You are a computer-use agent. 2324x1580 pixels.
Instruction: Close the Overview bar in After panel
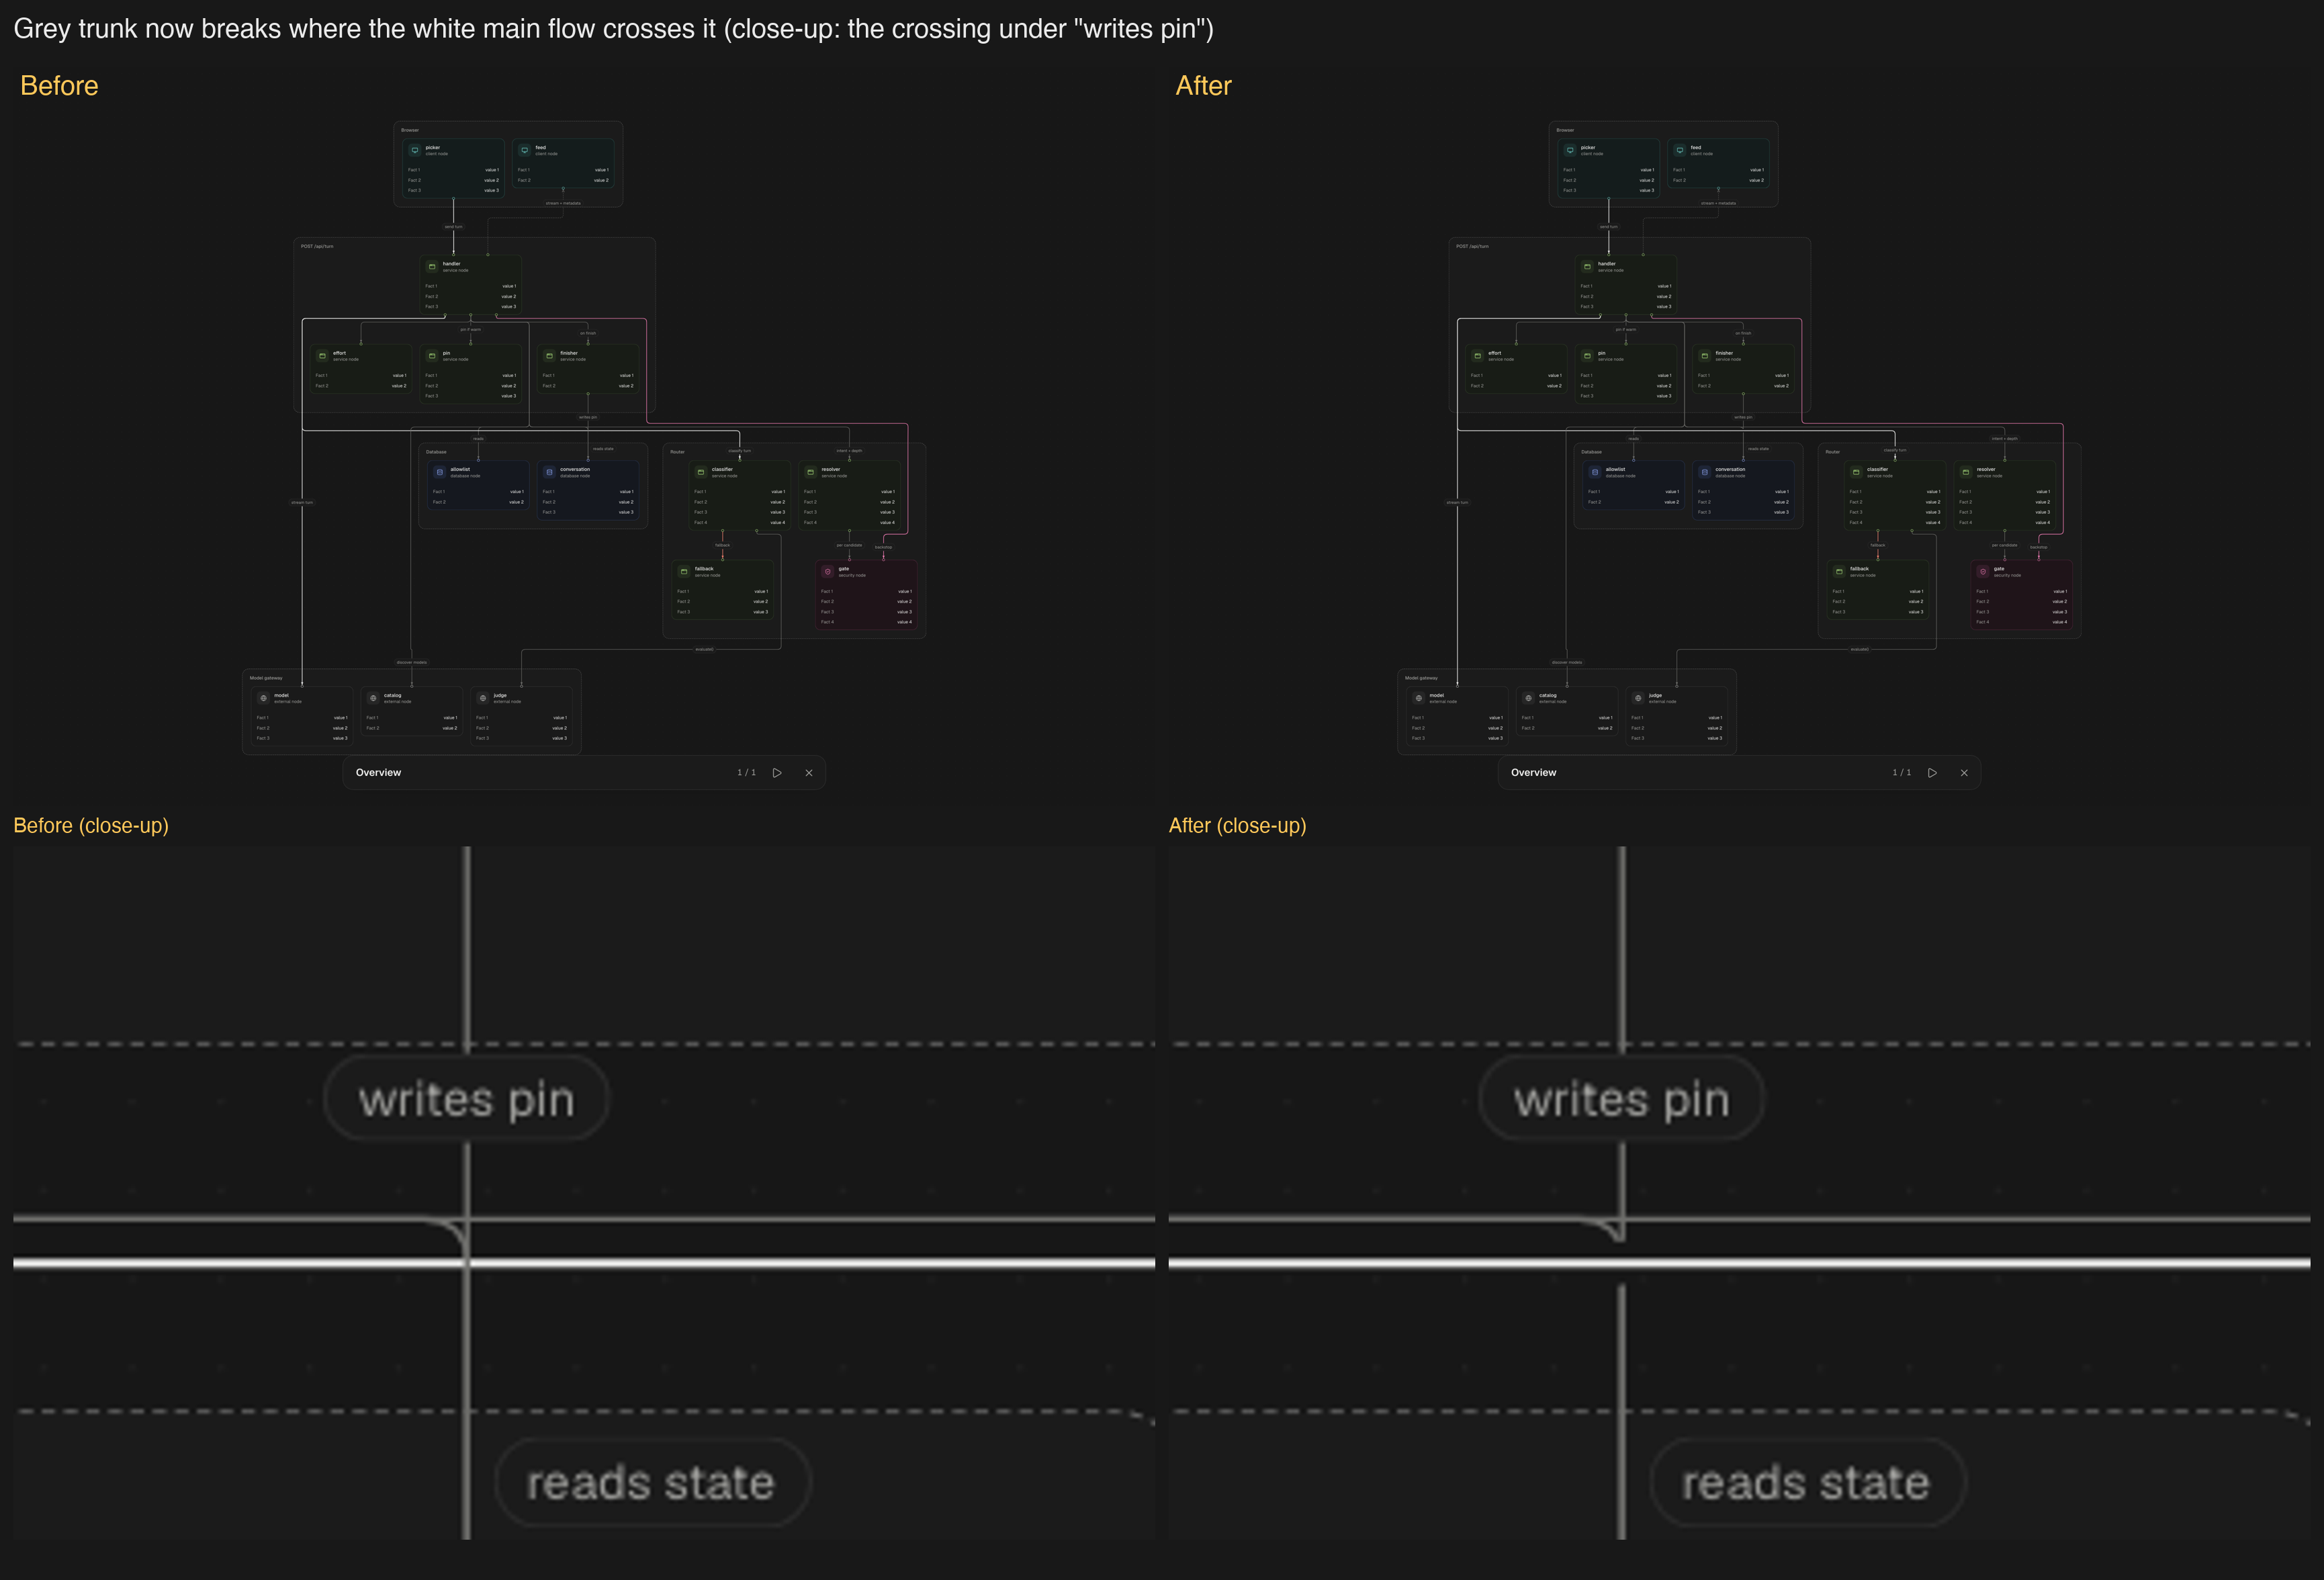pos(1964,773)
